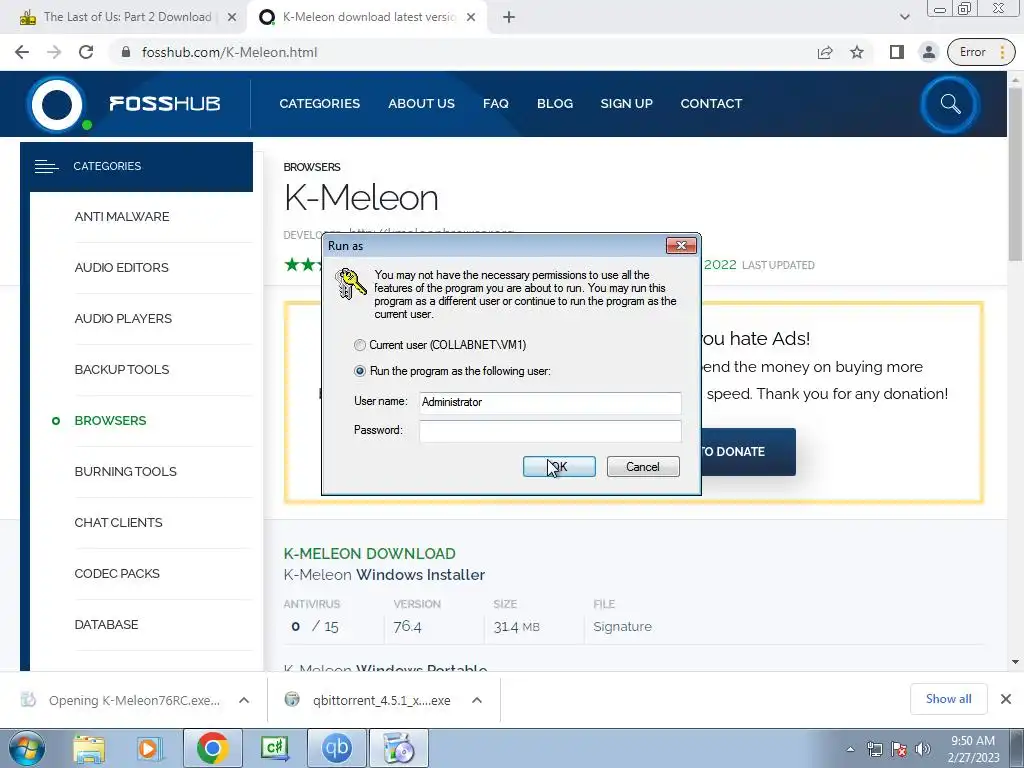
Task: Open the C# application taskbar icon
Action: point(274,748)
